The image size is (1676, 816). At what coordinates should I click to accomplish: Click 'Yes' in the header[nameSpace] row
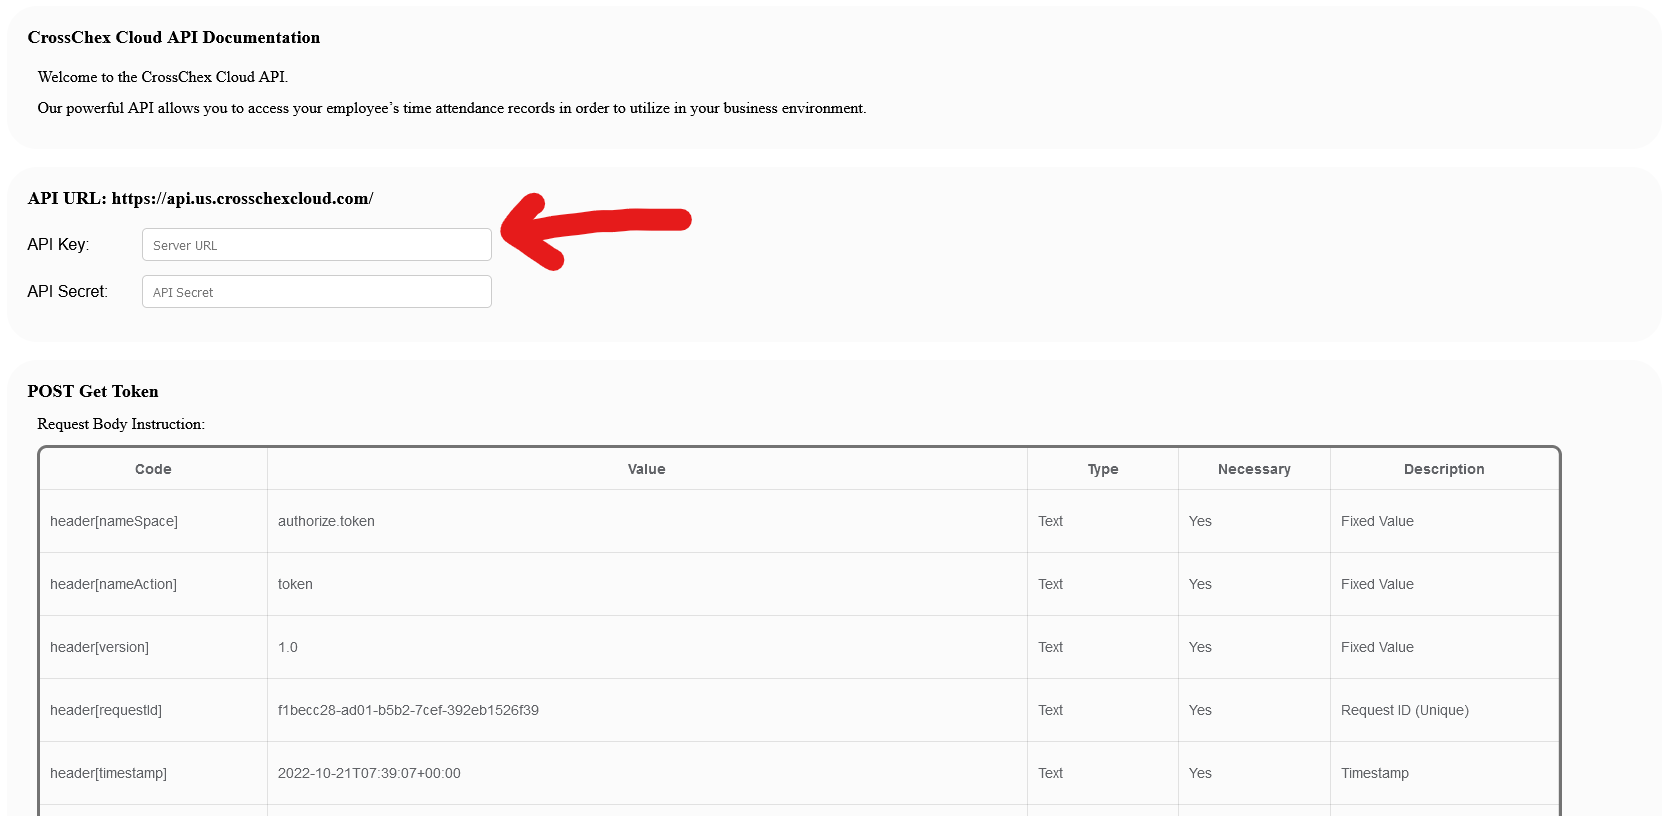click(1200, 521)
